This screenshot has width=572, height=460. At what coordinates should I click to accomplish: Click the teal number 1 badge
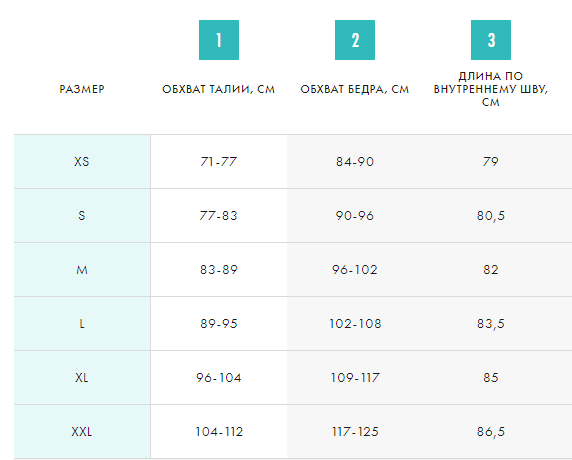[x=219, y=40]
